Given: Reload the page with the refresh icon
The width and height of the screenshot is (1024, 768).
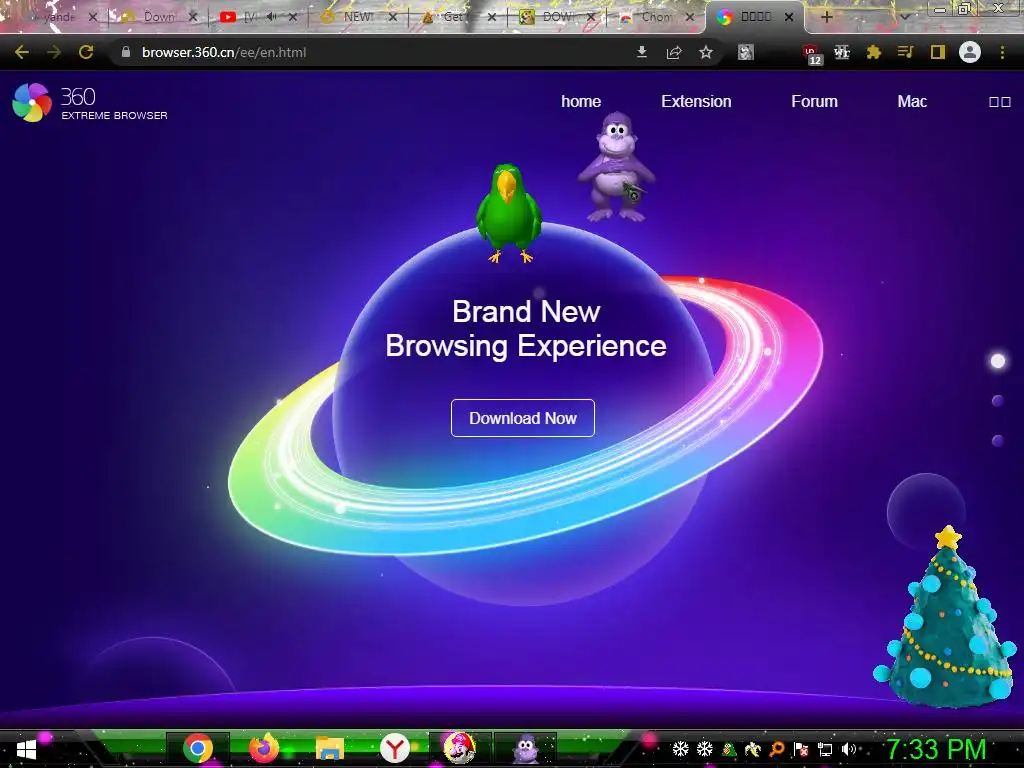Looking at the screenshot, I should pos(86,52).
